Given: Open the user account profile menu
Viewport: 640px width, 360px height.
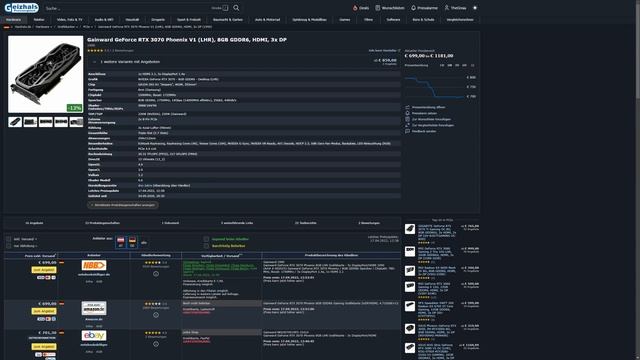Looking at the screenshot, I should [455, 8].
